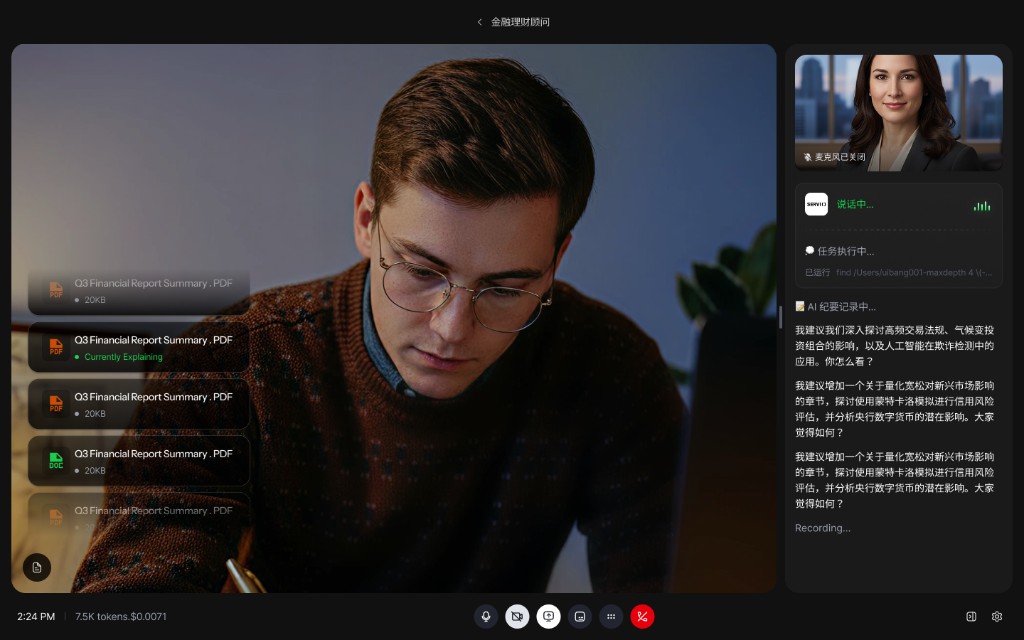Click the advisor's video thumbnail
The width and height of the screenshot is (1024, 640).
(x=898, y=111)
